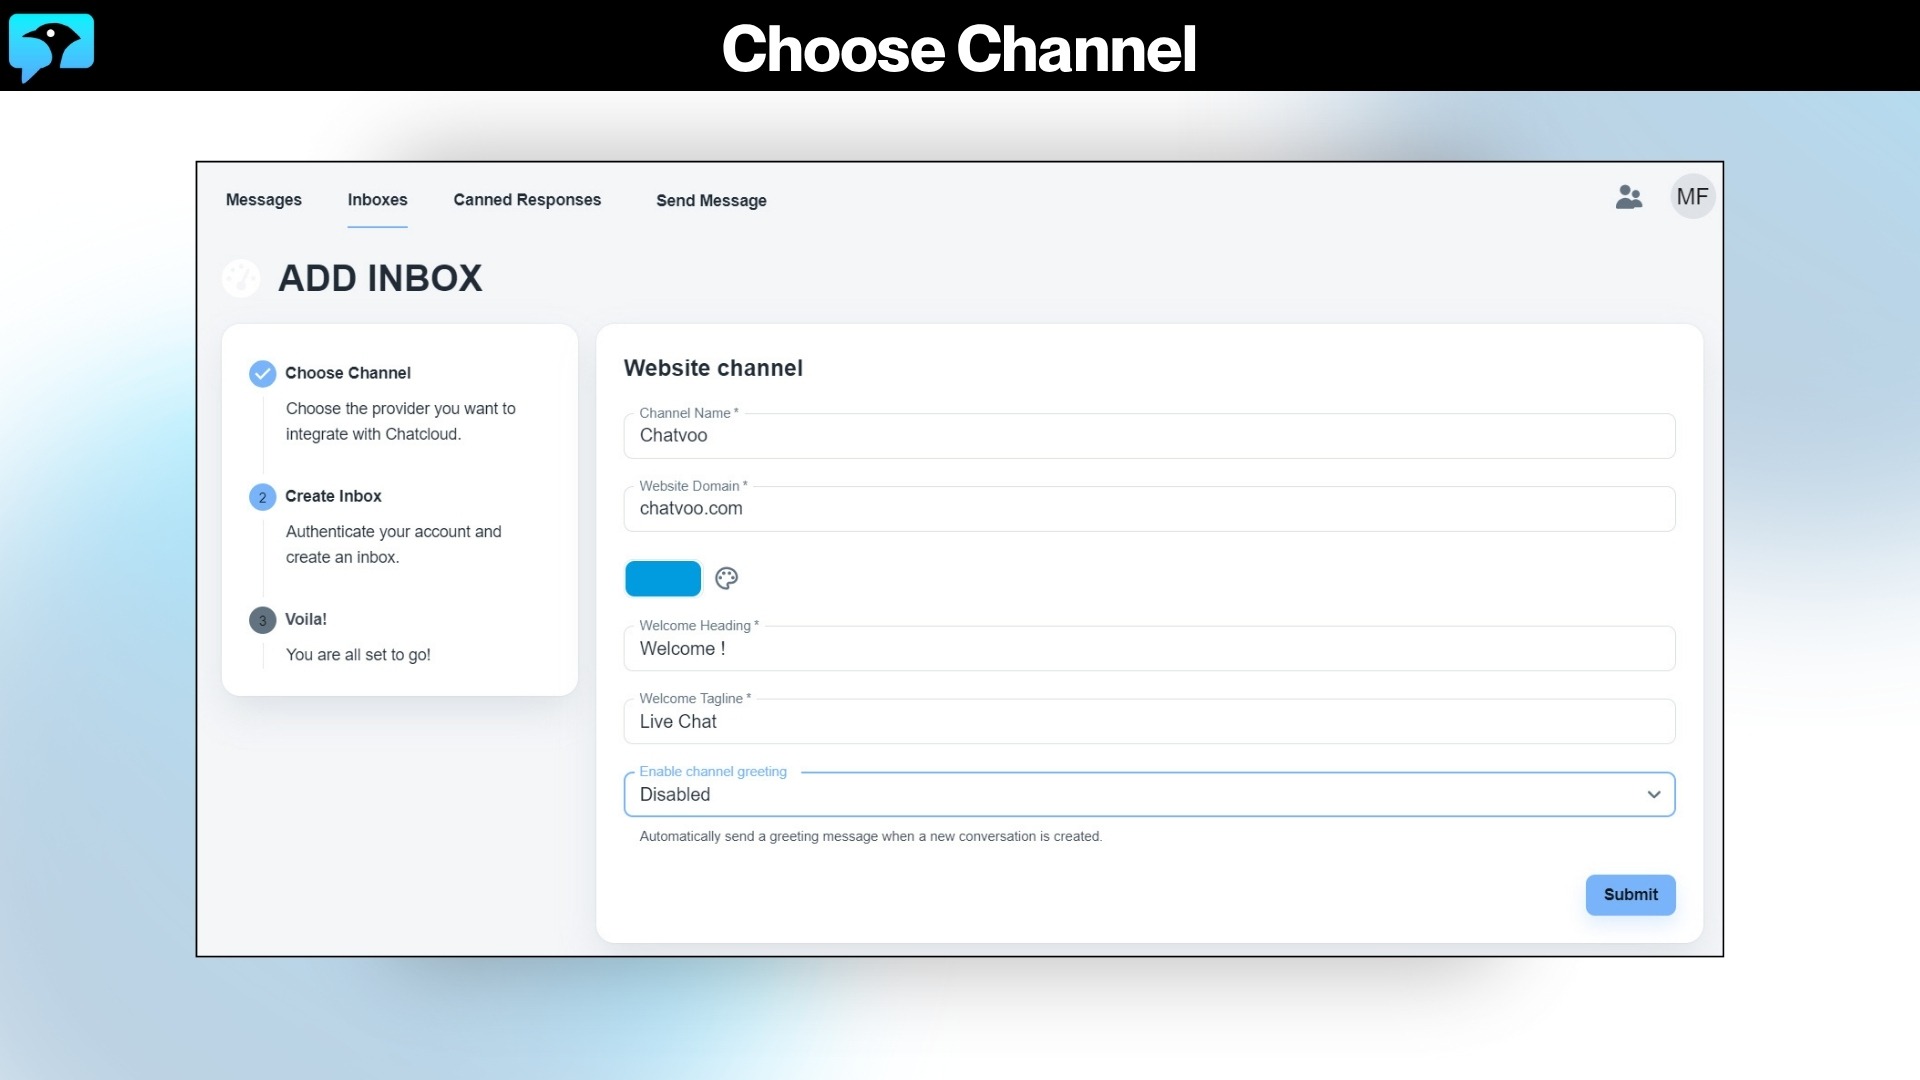Go to the Send Message section
This screenshot has width=1920, height=1080.
pos(711,201)
